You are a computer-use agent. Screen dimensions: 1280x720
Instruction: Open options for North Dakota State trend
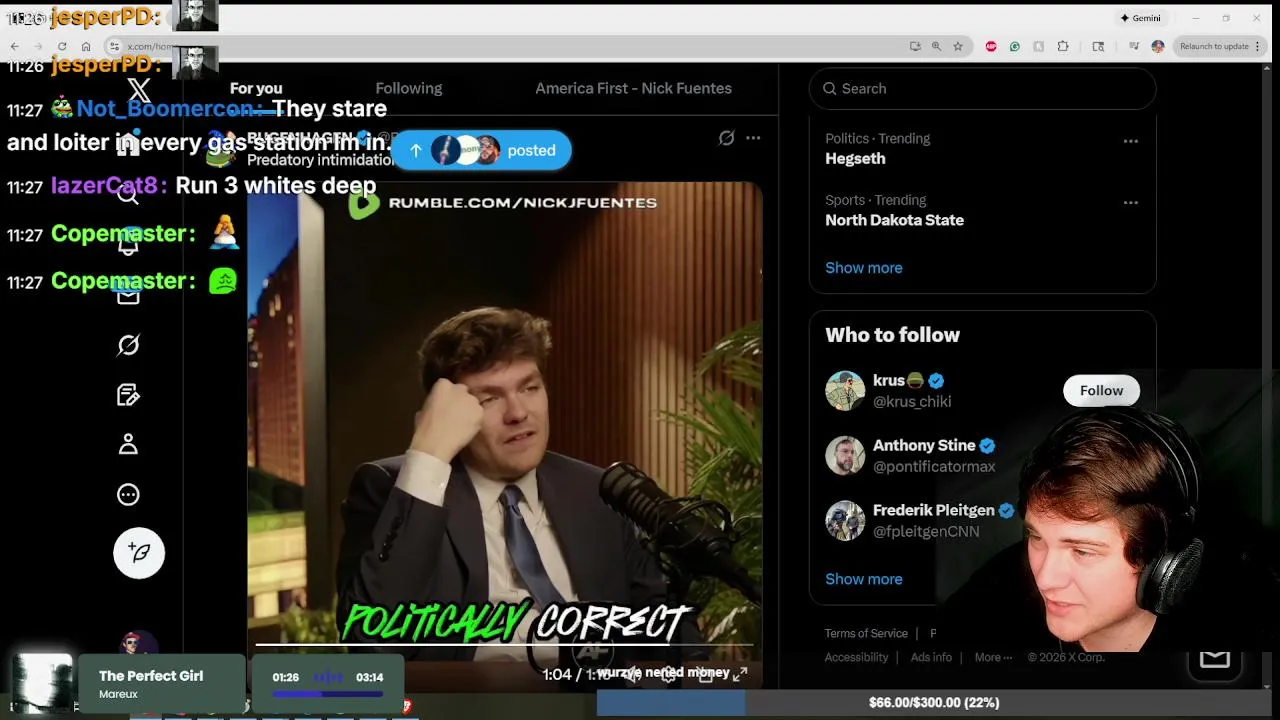point(1131,203)
